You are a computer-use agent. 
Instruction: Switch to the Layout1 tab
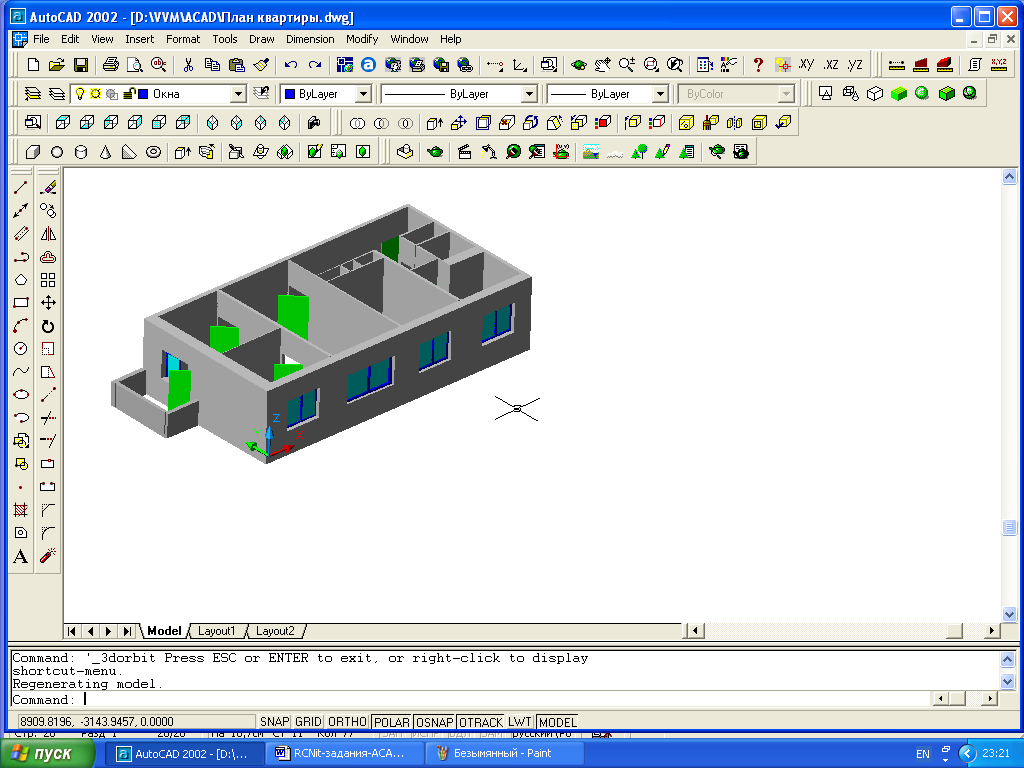click(x=216, y=631)
